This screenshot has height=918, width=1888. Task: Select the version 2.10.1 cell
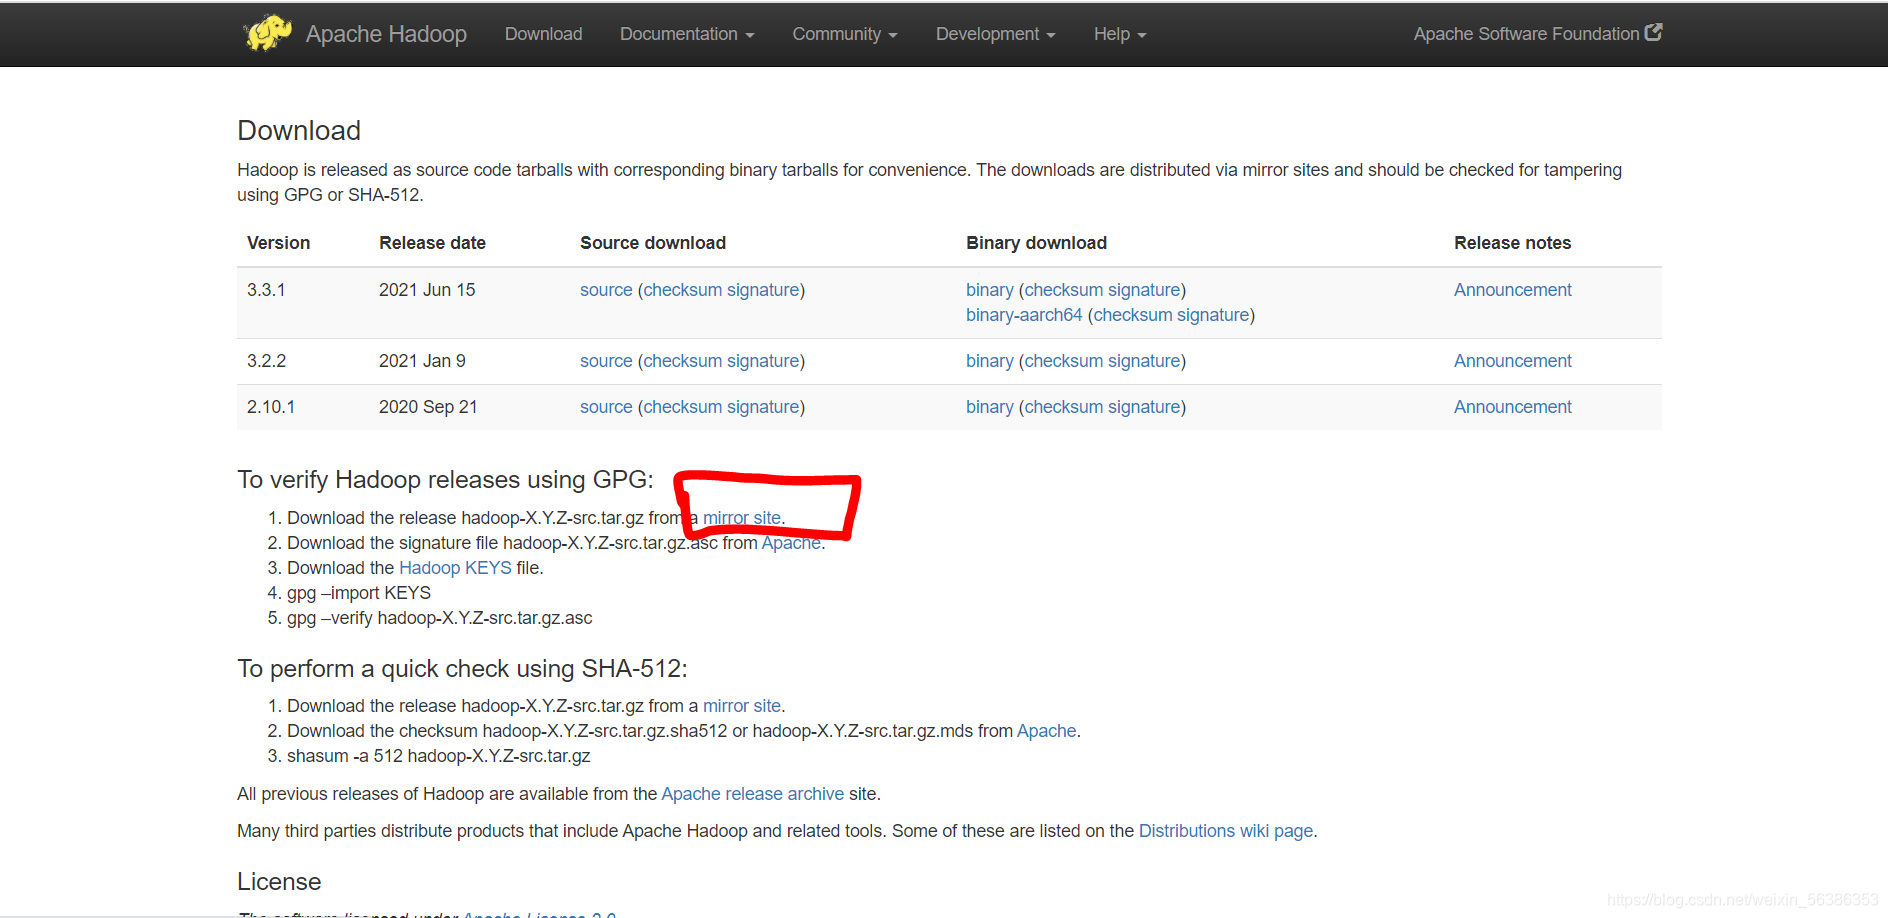coord(271,407)
